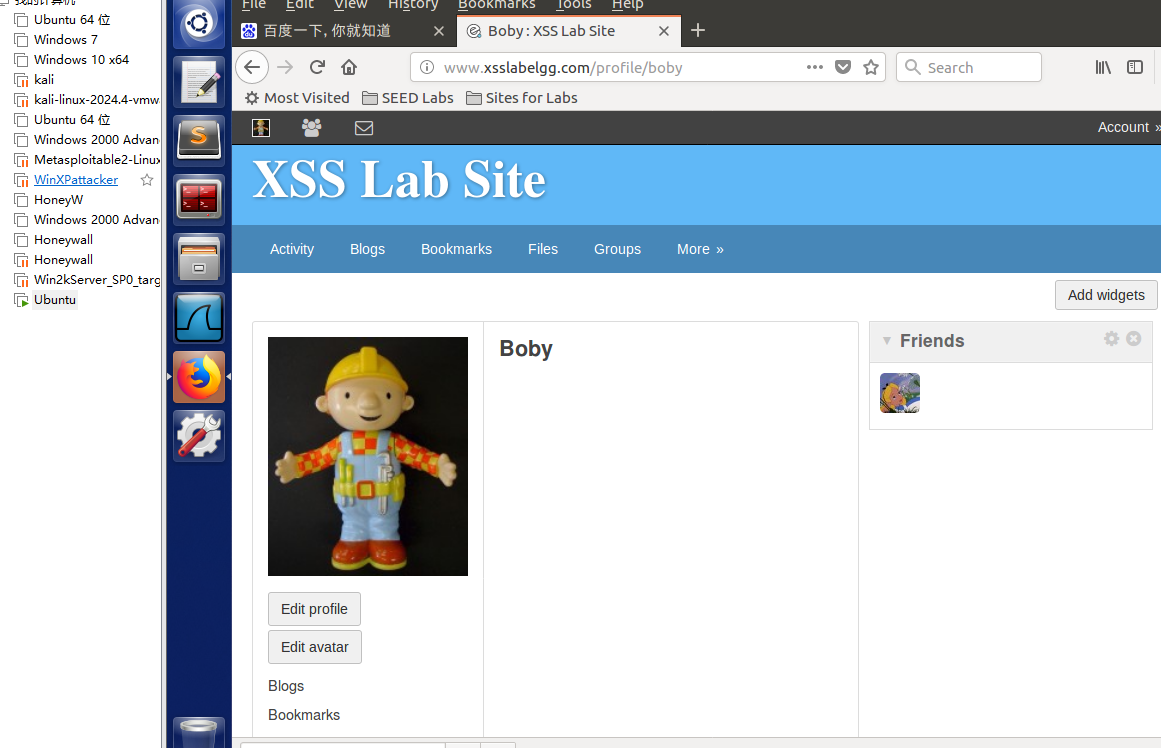Click Edit avatar button
Viewport: 1161px width, 748px height.
coord(315,647)
